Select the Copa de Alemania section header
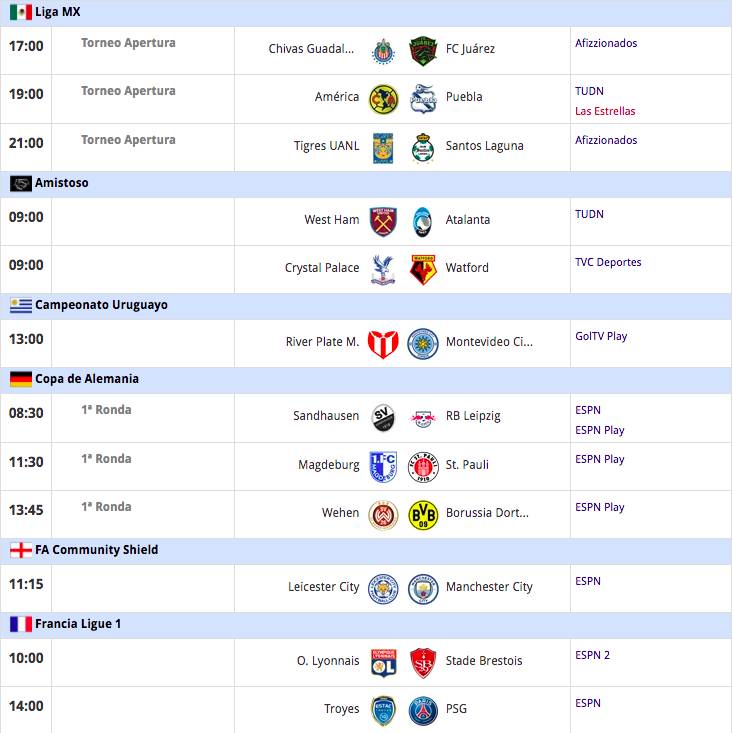 [x=366, y=380]
